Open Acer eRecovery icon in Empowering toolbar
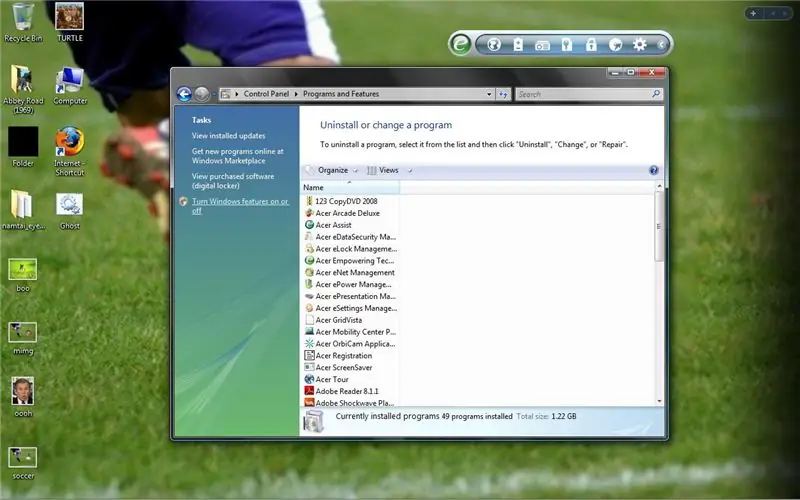800x500 pixels. pyautogui.click(x=616, y=45)
